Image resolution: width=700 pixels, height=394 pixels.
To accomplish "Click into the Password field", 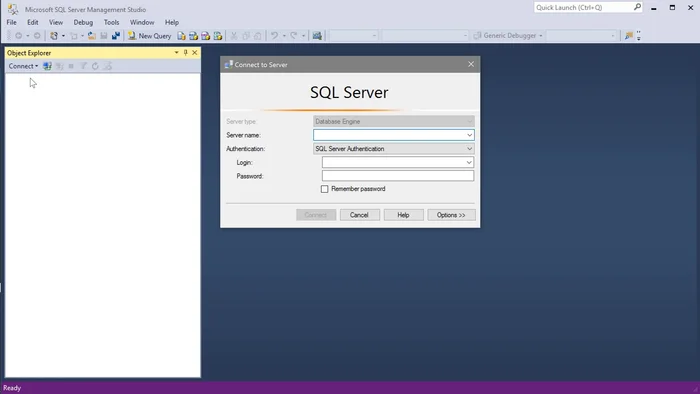I will tap(398, 176).
